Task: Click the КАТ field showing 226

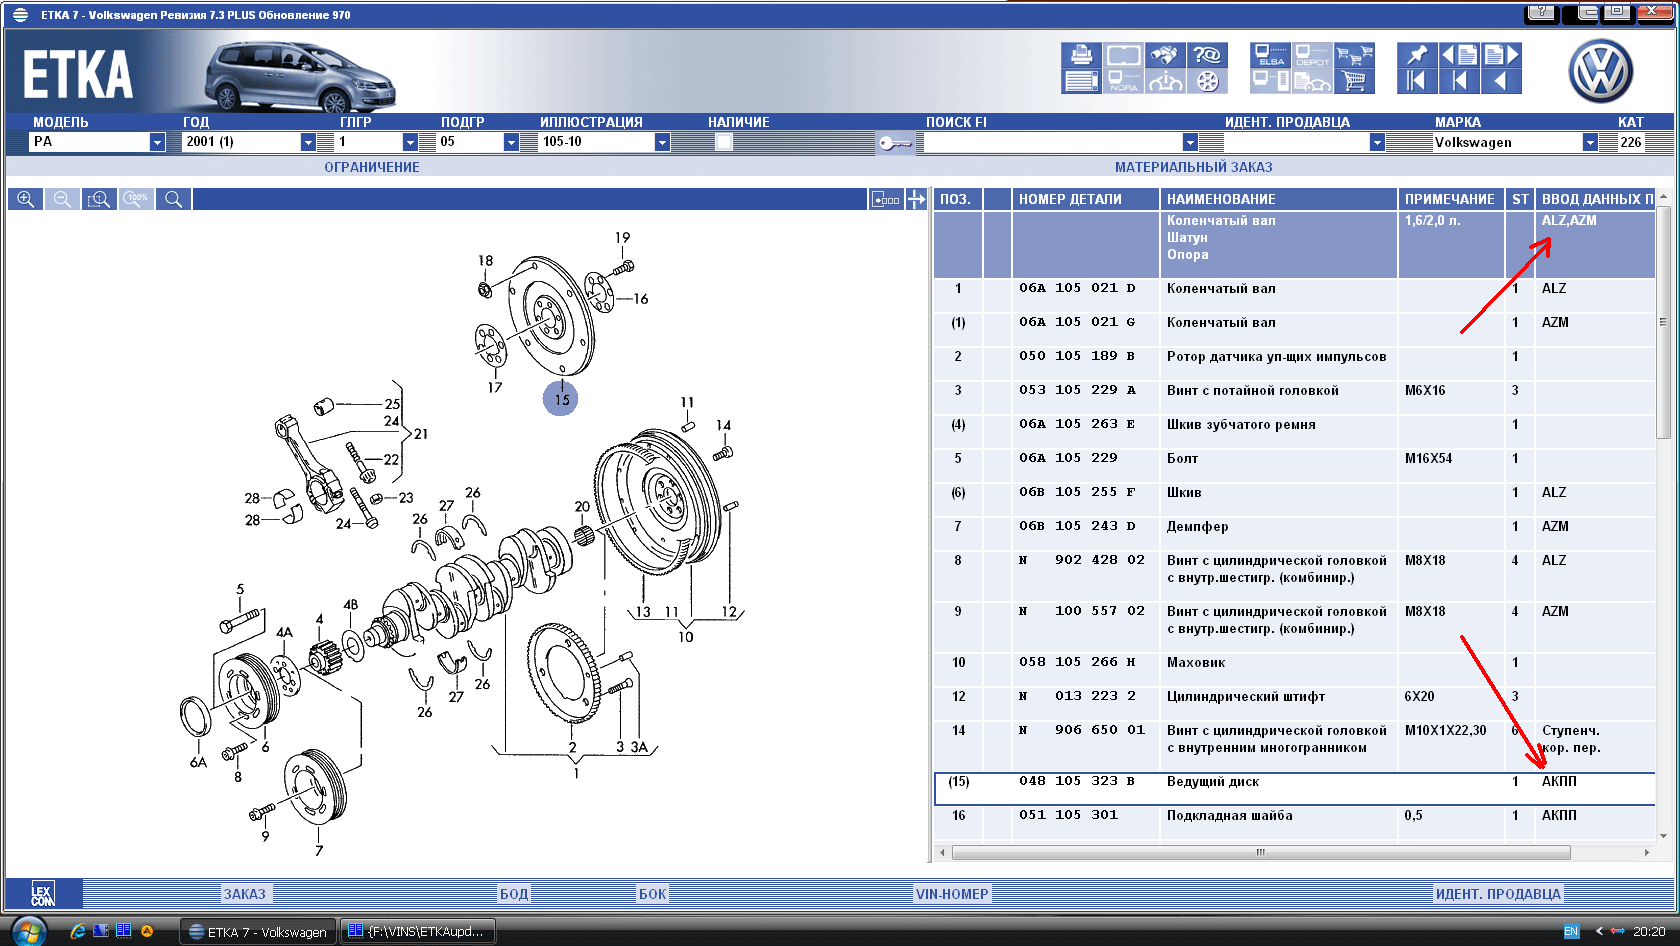Action: coord(1631,142)
